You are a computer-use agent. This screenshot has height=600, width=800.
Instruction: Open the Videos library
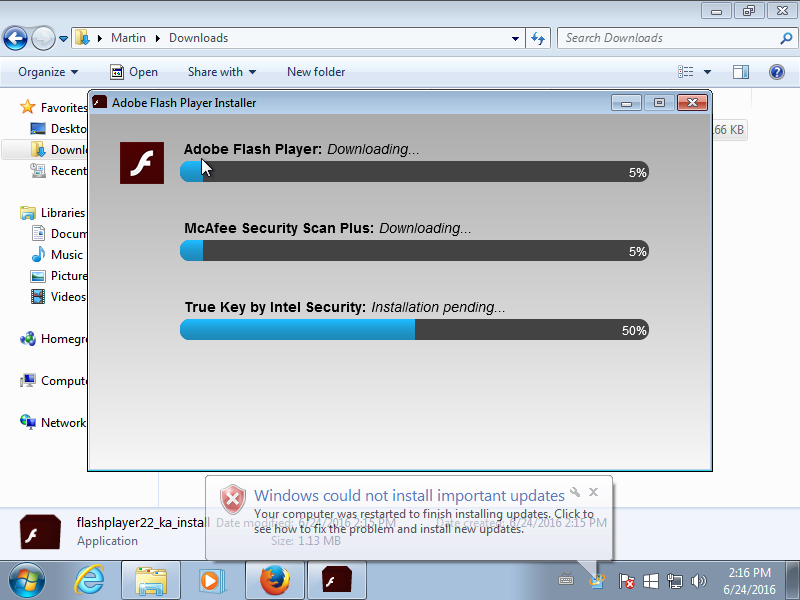coord(58,296)
